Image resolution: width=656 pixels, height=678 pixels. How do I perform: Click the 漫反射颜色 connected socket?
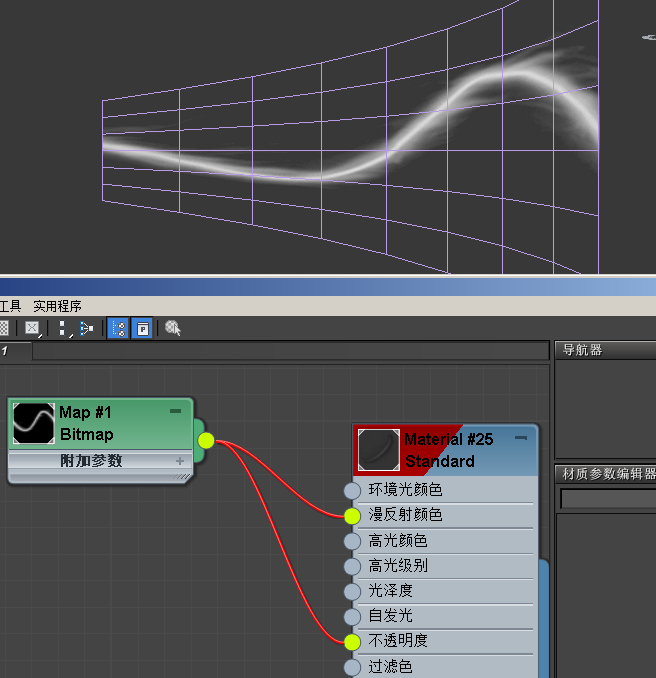(x=352, y=516)
